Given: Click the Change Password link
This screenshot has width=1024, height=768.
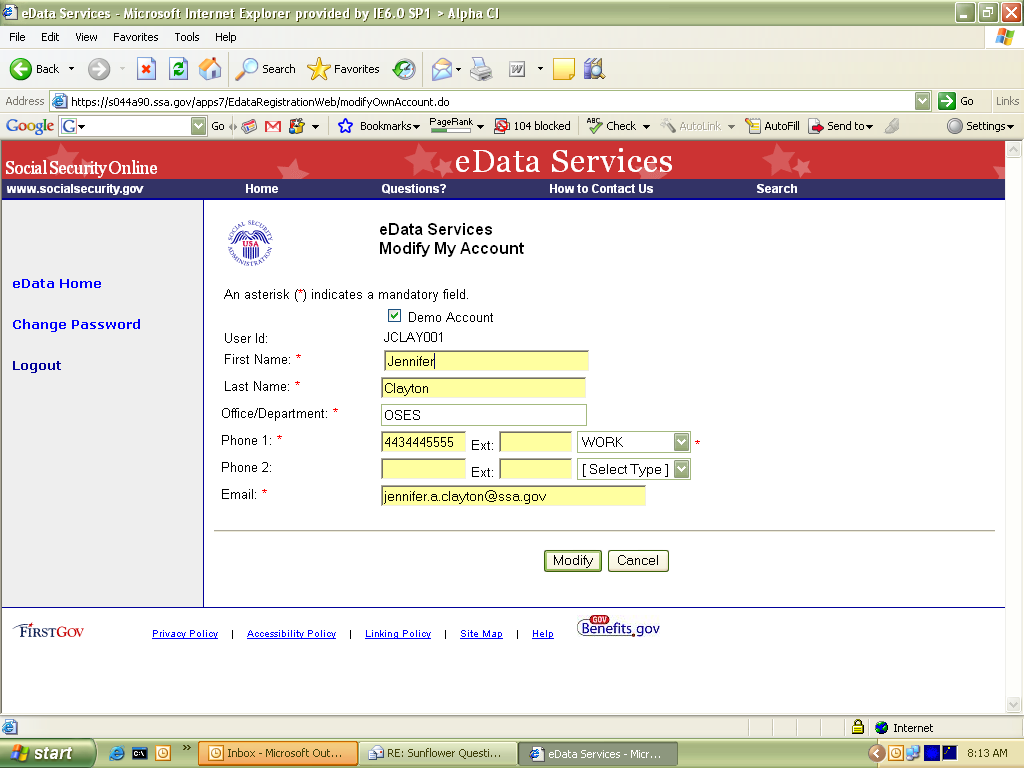Looking at the screenshot, I should (x=76, y=325).
